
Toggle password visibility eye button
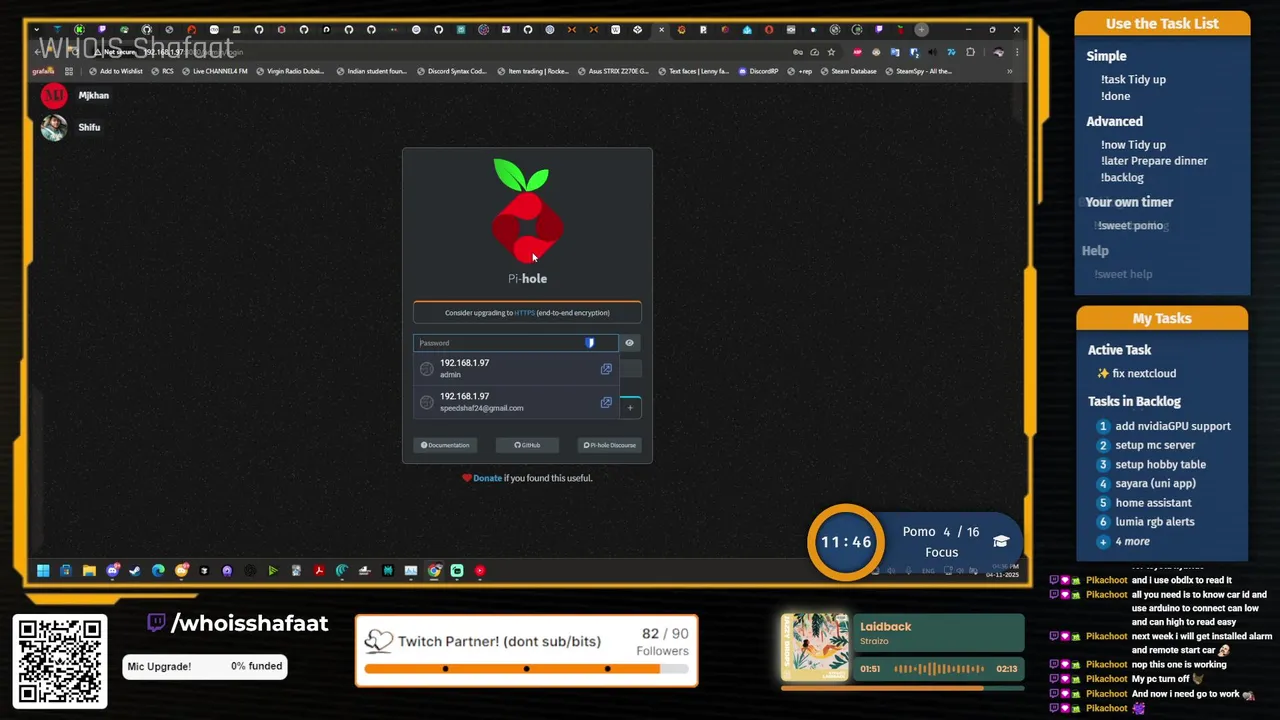pos(629,343)
